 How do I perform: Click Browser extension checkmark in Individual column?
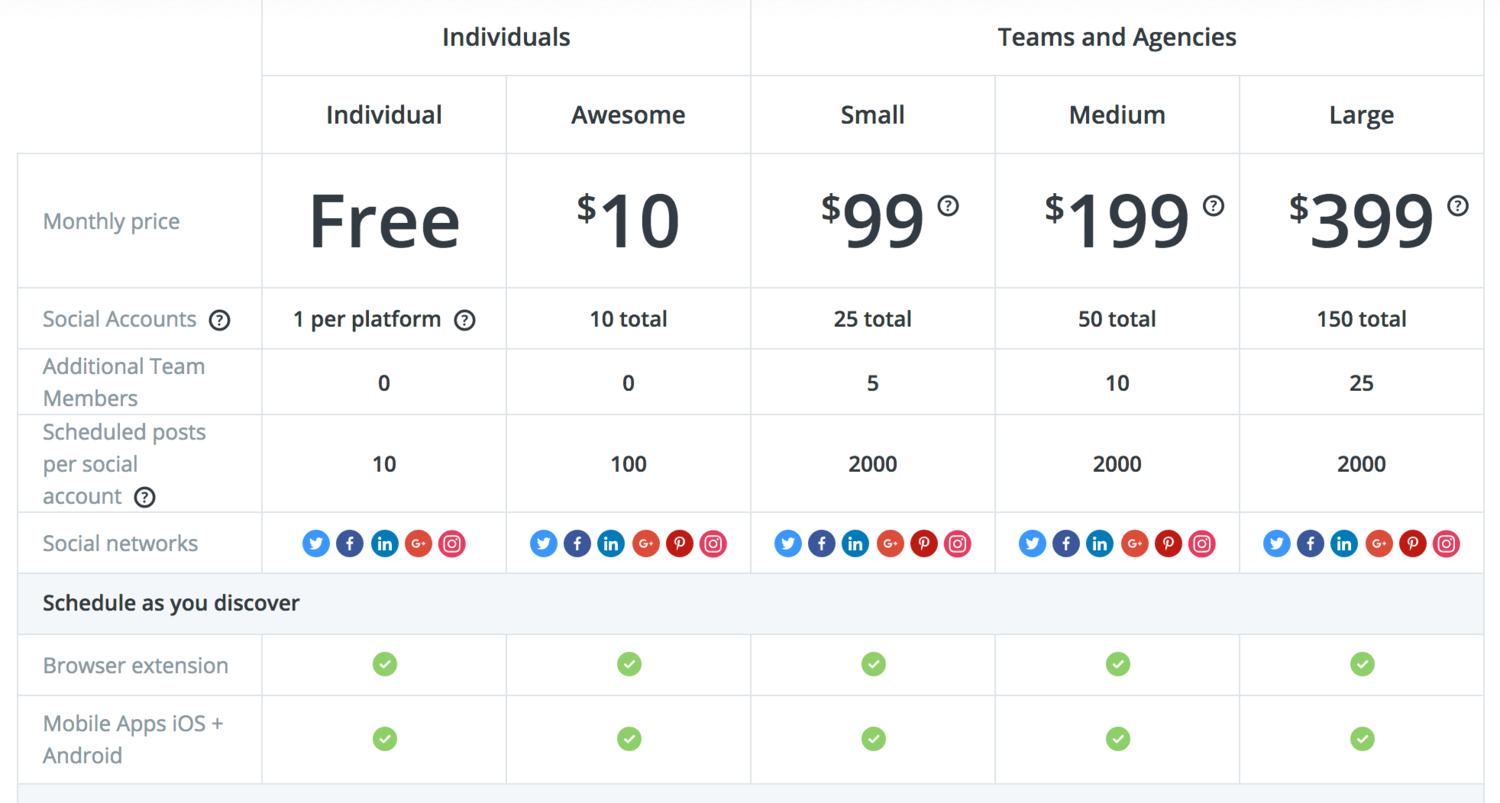385,664
